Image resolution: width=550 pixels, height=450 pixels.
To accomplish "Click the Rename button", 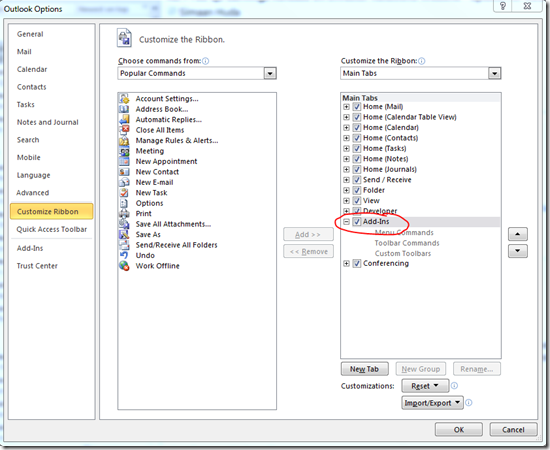I will pyautogui.click(x=477, y=369).
